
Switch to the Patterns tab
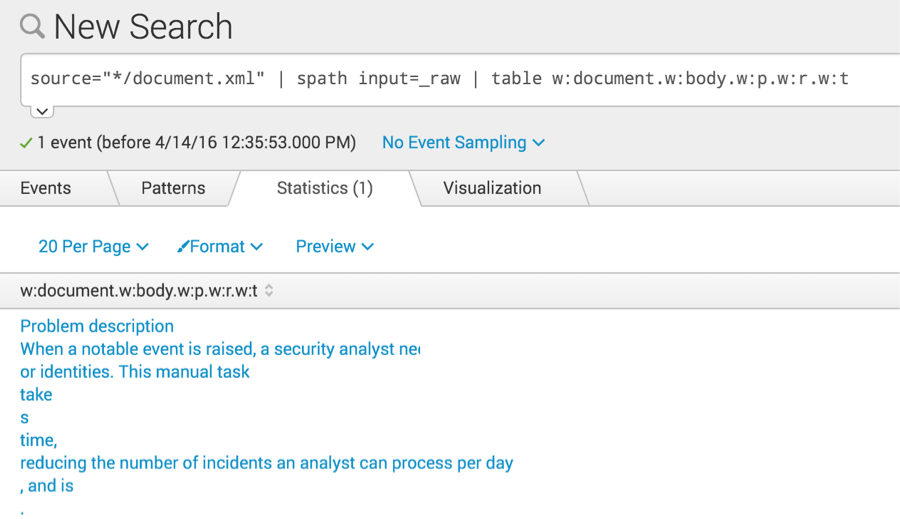(173, 188)
